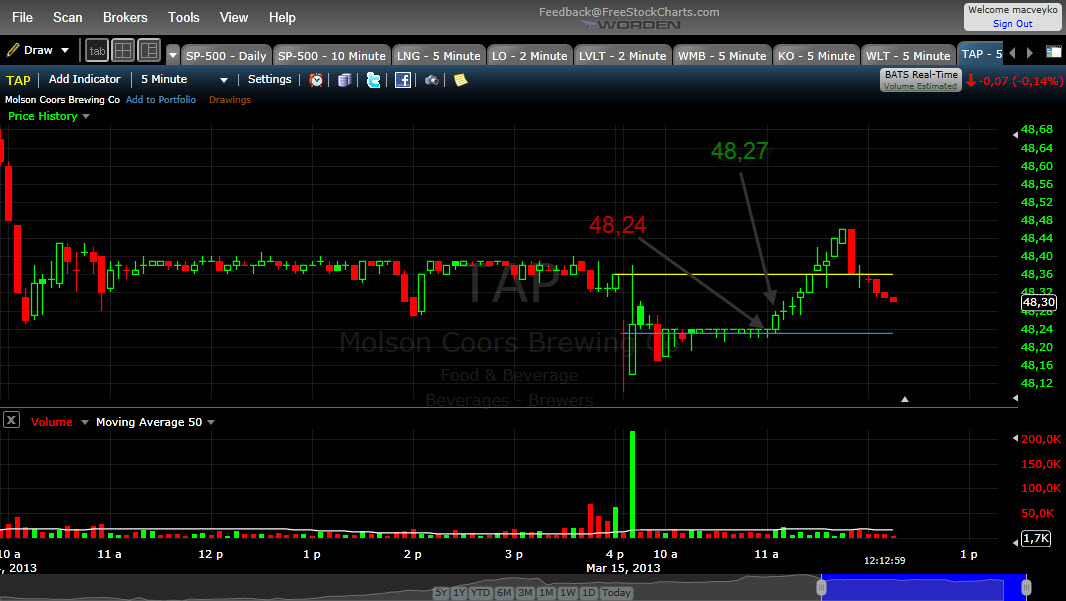The image size is (1066, 601).
Task: Open chart Settings
Action: pyautogui.click(x=269, y=80)
